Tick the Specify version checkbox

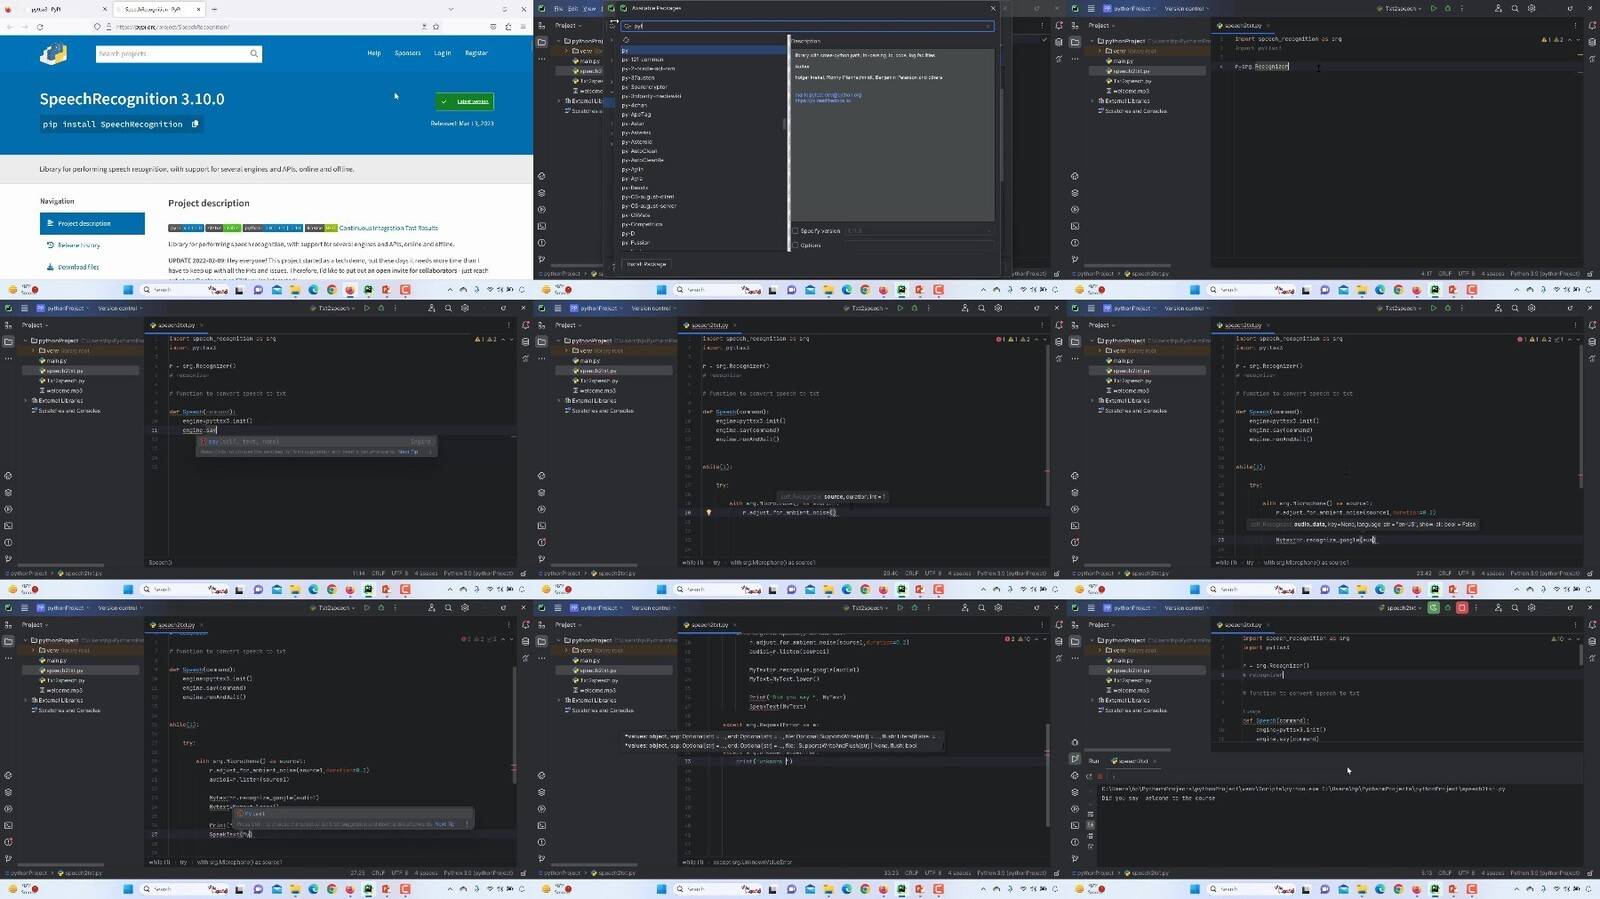pos(796,231)
